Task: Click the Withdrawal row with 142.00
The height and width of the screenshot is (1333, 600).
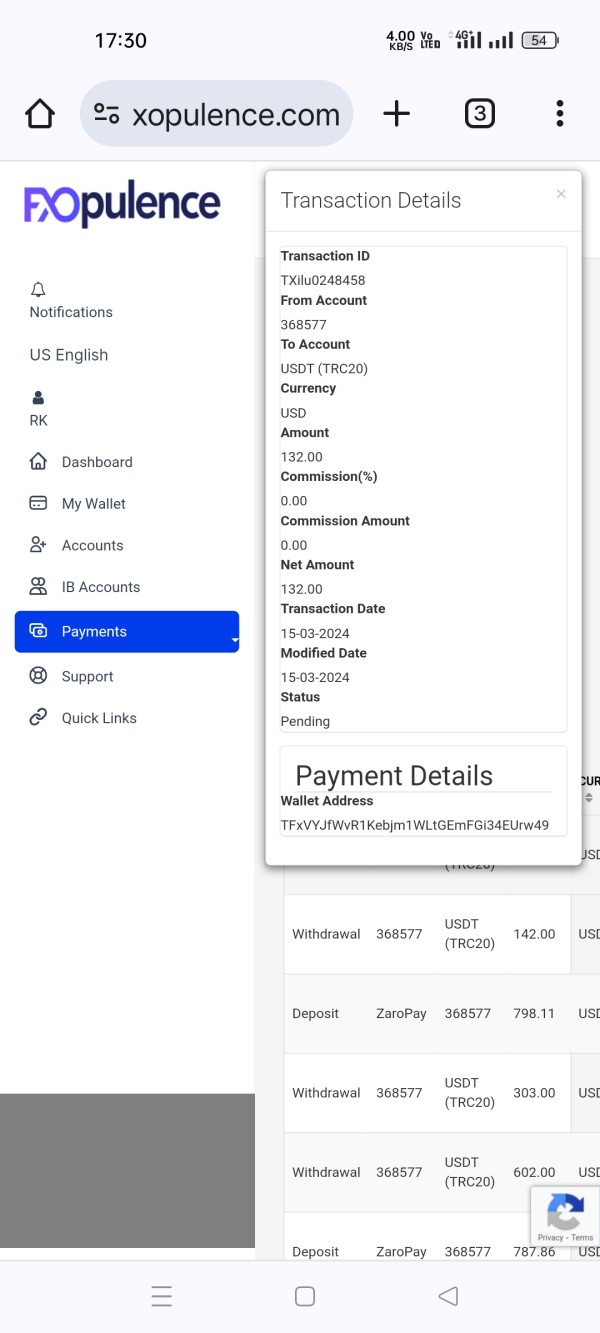Action: coord(442,934)
